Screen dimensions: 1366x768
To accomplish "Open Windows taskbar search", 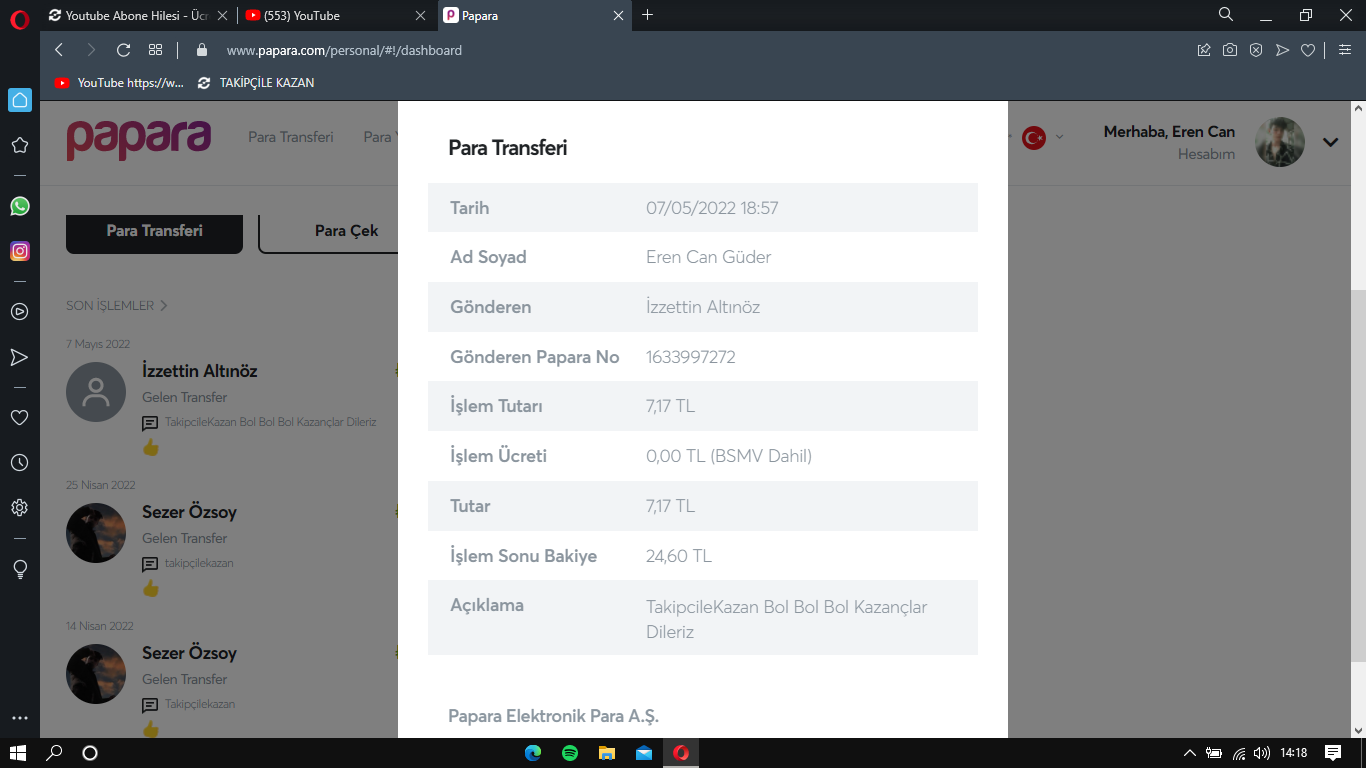I will (x=54, y=753).
